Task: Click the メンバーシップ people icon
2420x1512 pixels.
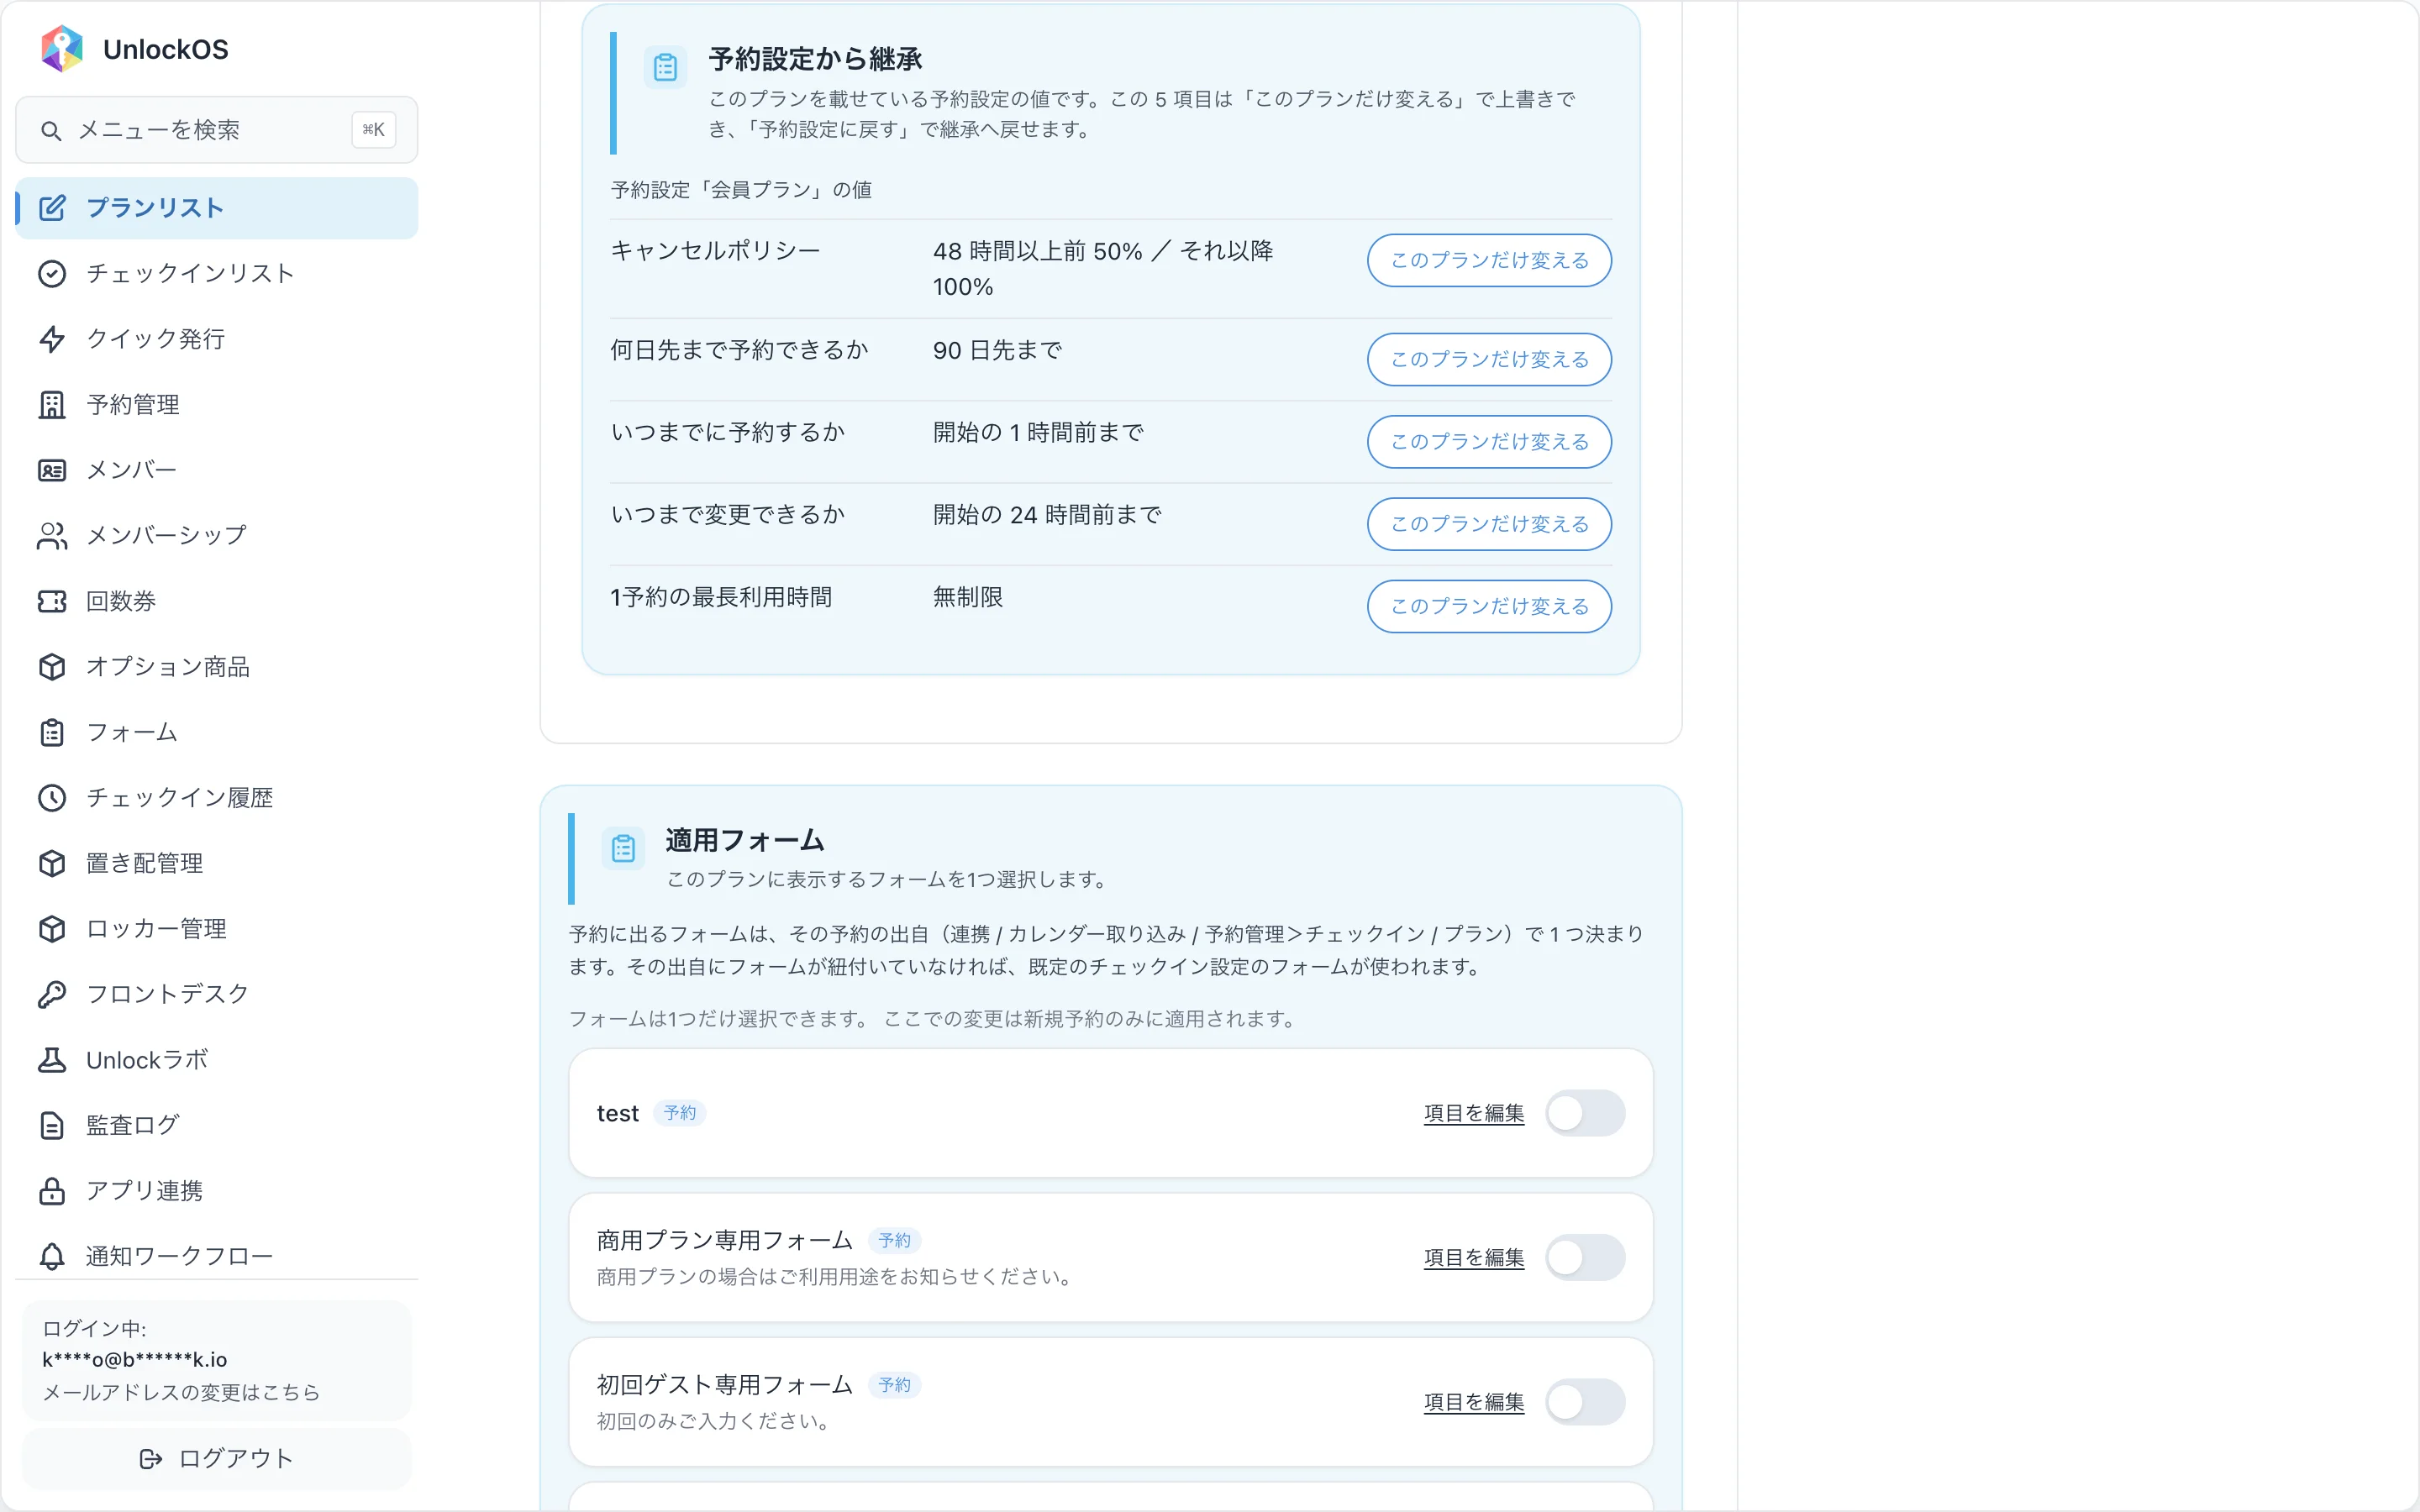Action: pyautogui.click(x=52, y=535)
